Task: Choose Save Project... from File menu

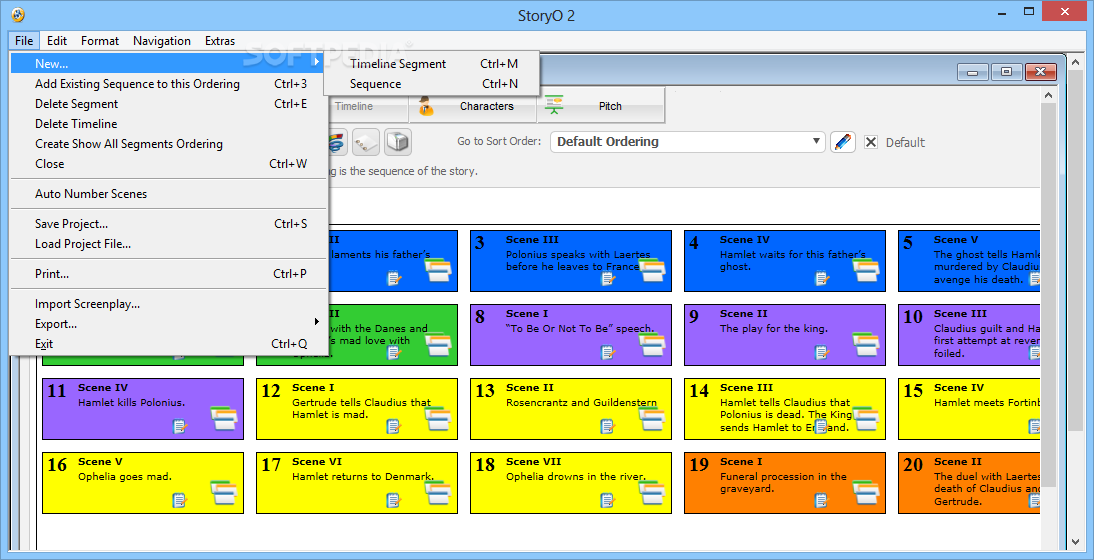Action: point(169,224)
